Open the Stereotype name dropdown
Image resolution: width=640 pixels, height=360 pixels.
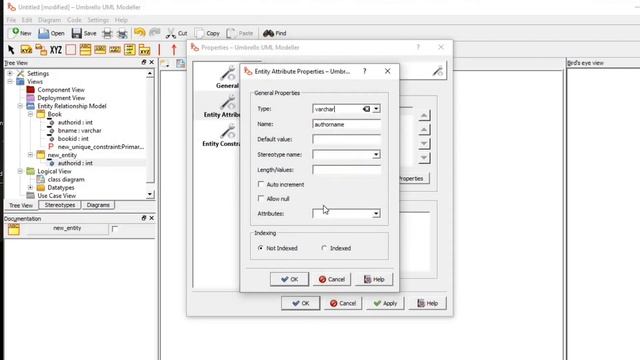pyautogui.click(x=376, y=155)
